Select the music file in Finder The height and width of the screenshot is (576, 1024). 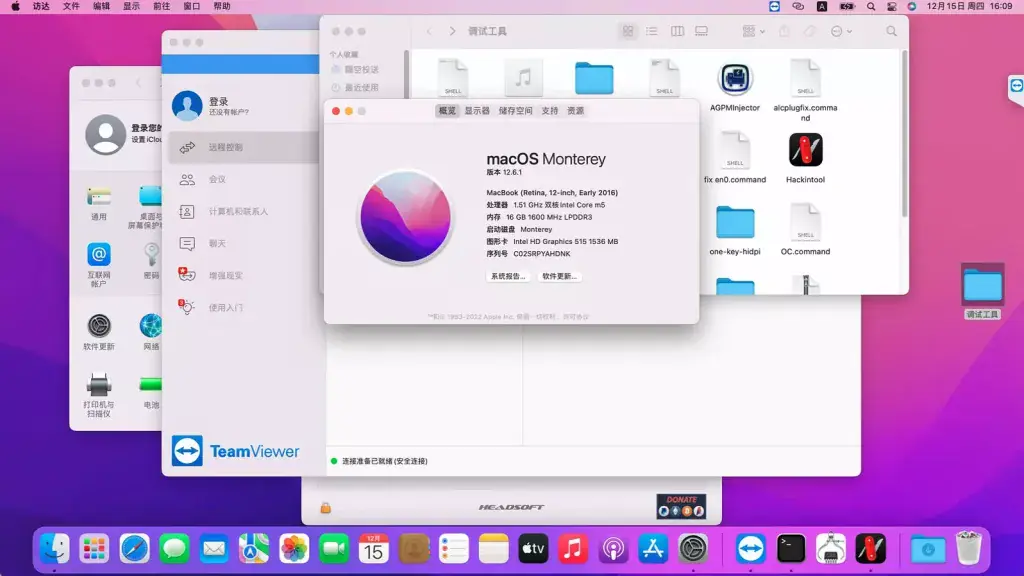tap(523, 78)
